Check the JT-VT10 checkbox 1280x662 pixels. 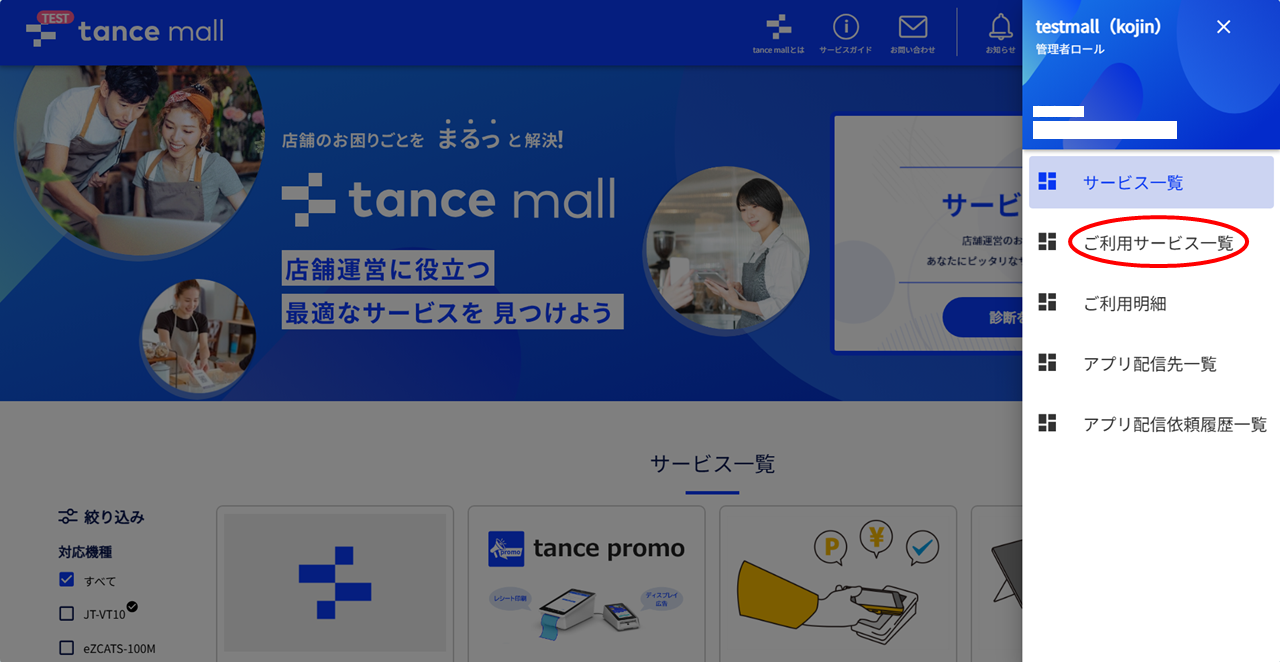click(x=67, y=613)
